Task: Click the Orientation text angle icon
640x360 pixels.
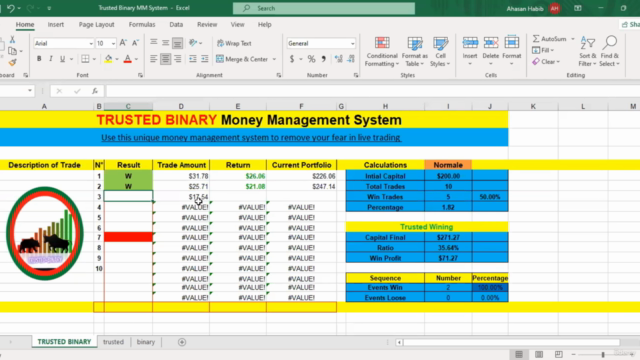Action: [193, 42]
